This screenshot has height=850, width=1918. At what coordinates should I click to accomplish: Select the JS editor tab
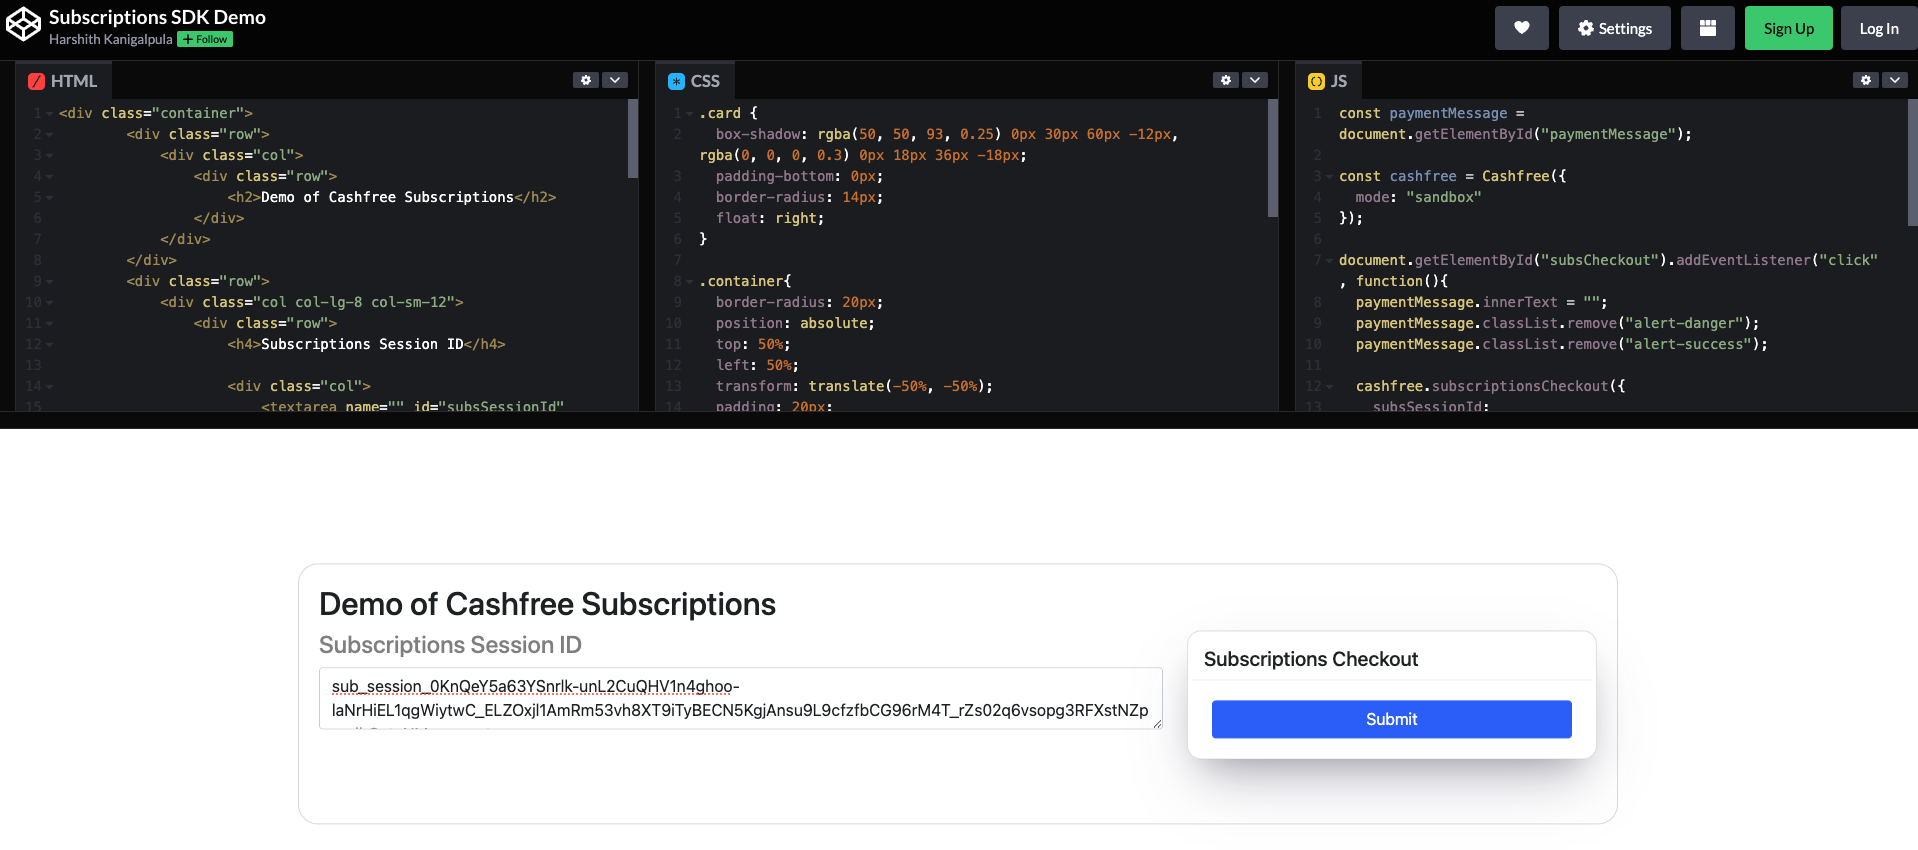(x=1328, y=81)
